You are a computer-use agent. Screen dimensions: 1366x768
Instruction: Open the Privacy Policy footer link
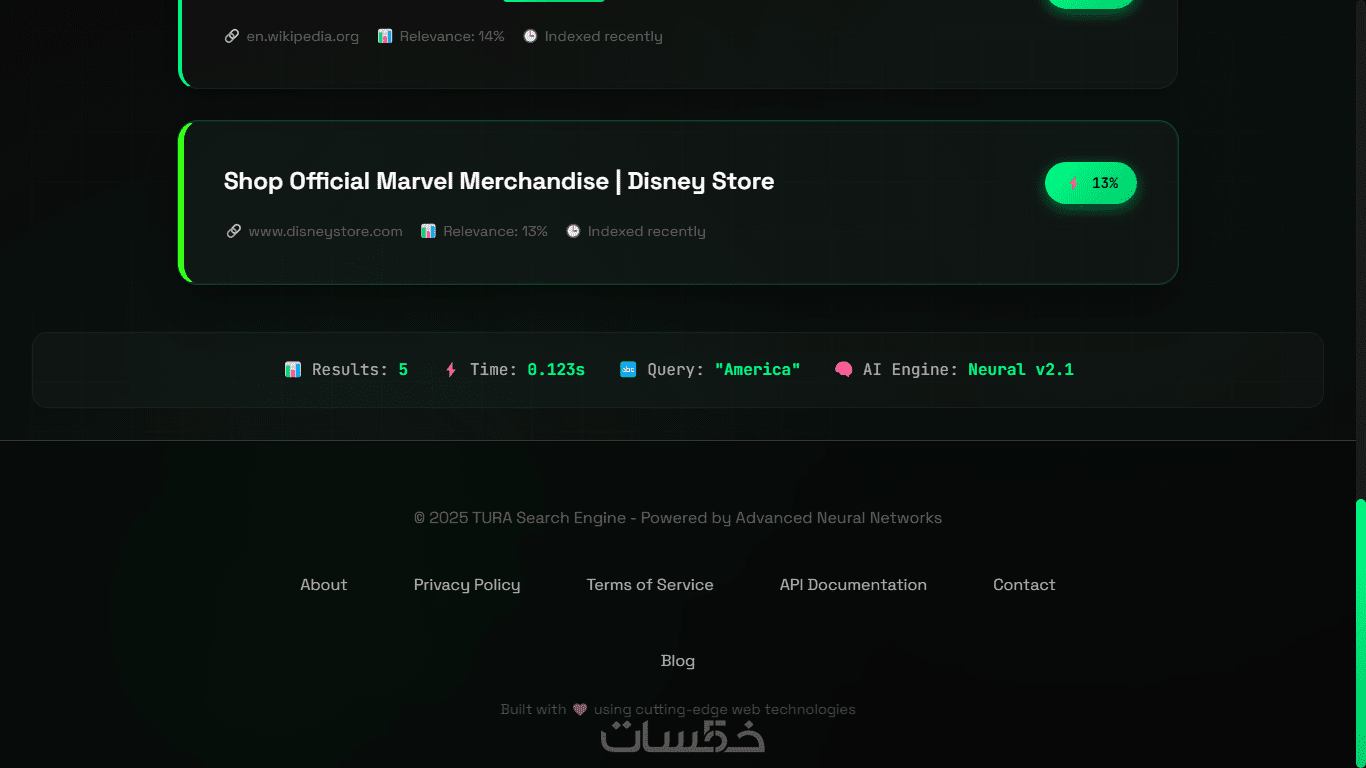(x=467, y=585)
